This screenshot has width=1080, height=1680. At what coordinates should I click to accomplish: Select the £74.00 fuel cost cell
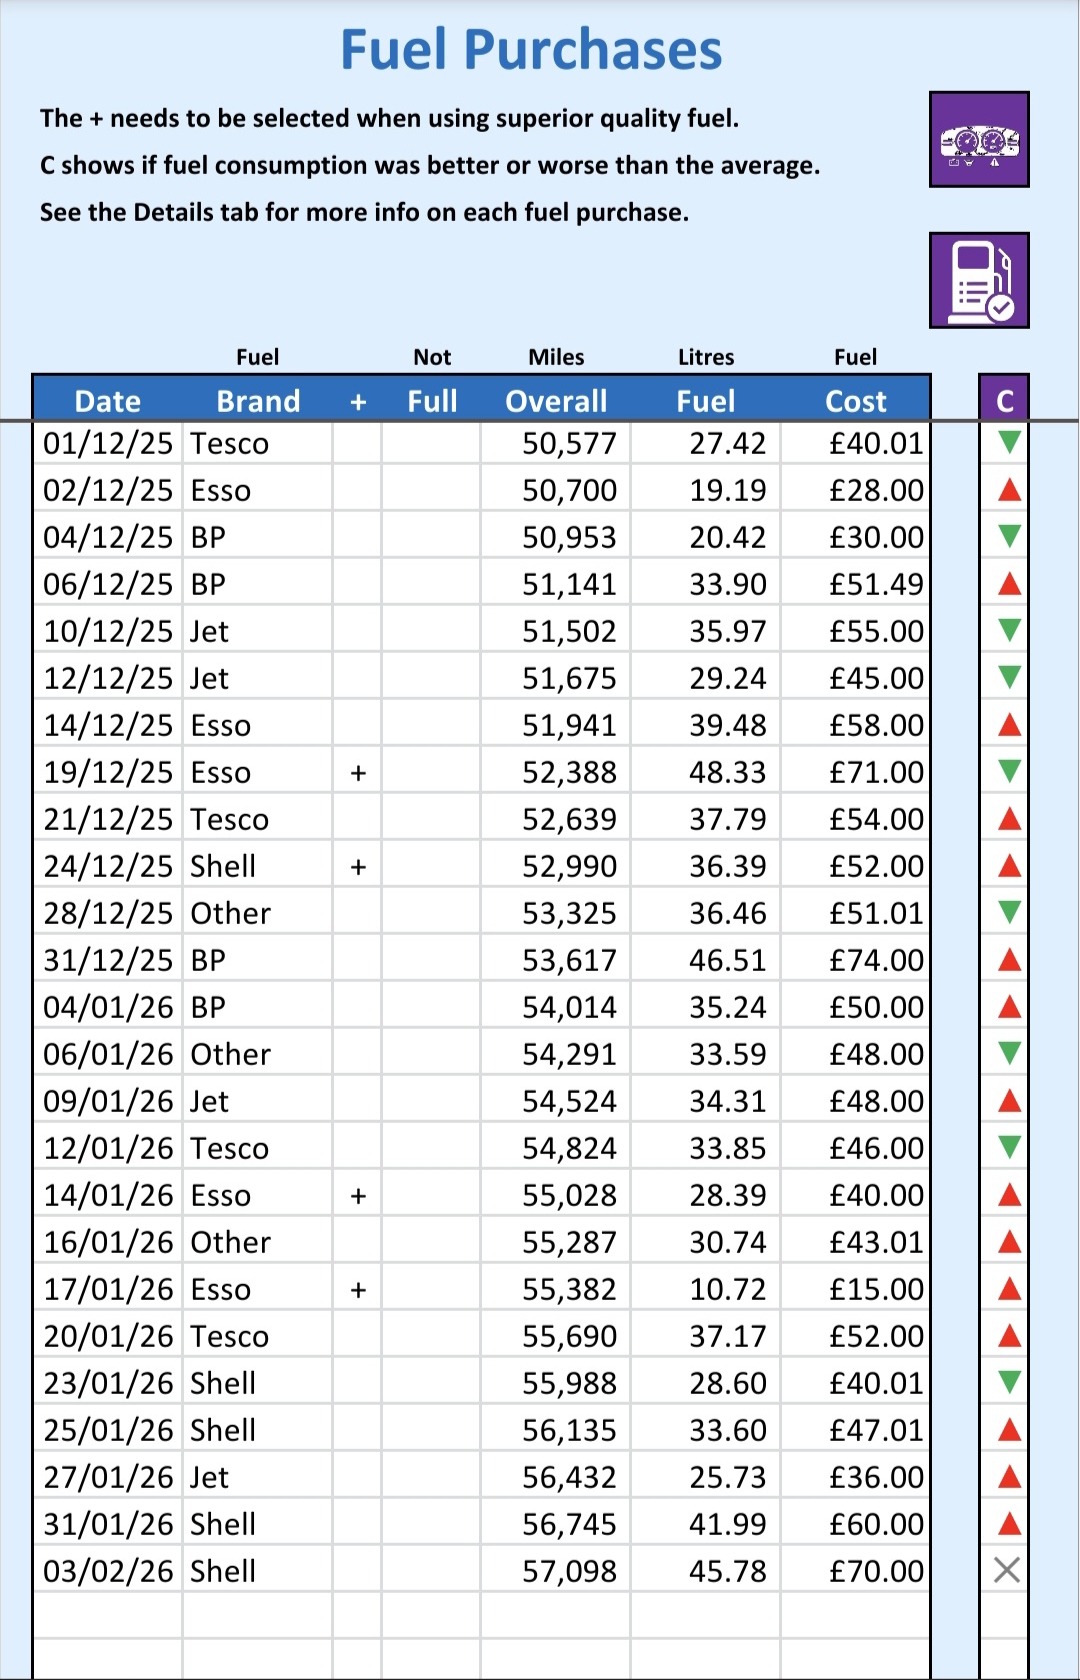856,961
